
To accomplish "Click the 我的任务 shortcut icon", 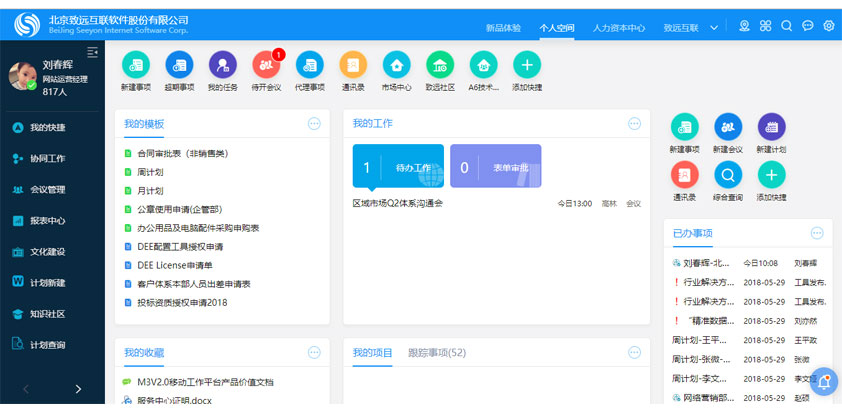I will [222, 65].
